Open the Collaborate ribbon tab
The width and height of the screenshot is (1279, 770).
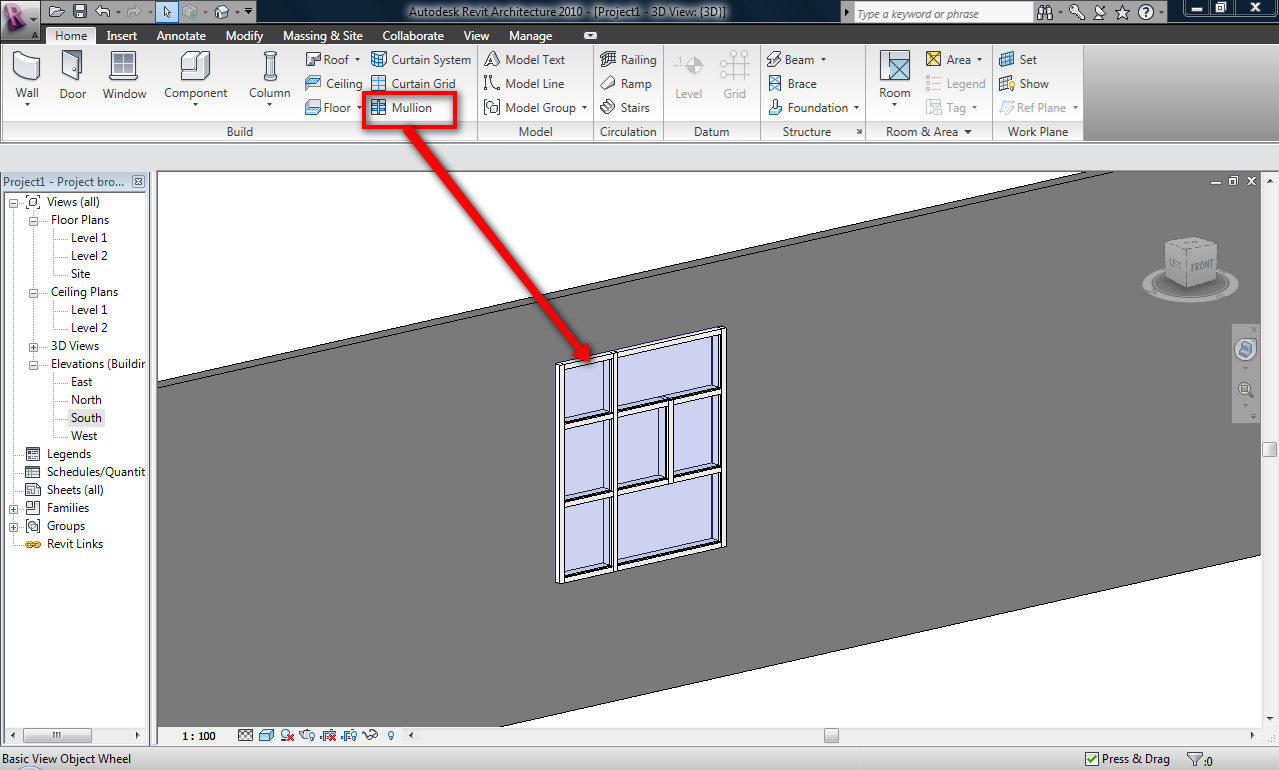point(413,36)
